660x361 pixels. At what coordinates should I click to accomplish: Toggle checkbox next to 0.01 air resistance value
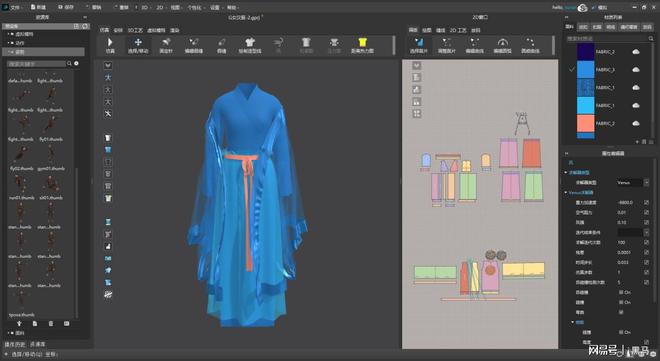point(647,212)
